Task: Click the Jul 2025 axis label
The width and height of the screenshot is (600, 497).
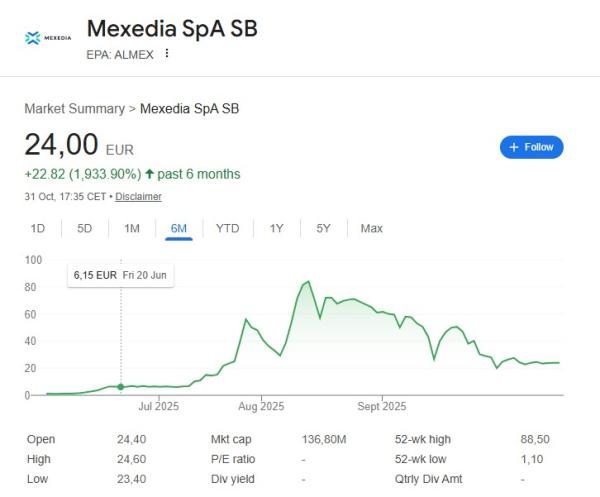Action: coord(158,407)
